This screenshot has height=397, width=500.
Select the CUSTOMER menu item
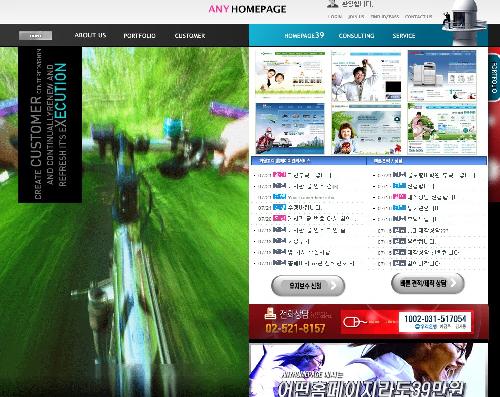pyautogui.click(x=190, y=36)
